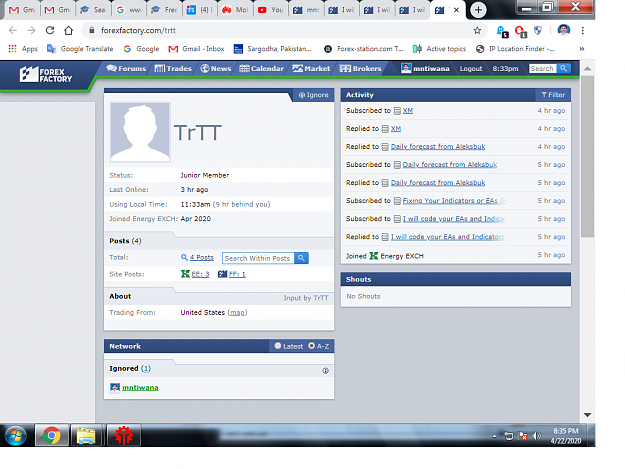Open the Forums menu
This screenshot has height=469, width=625.
coord(126,69)
